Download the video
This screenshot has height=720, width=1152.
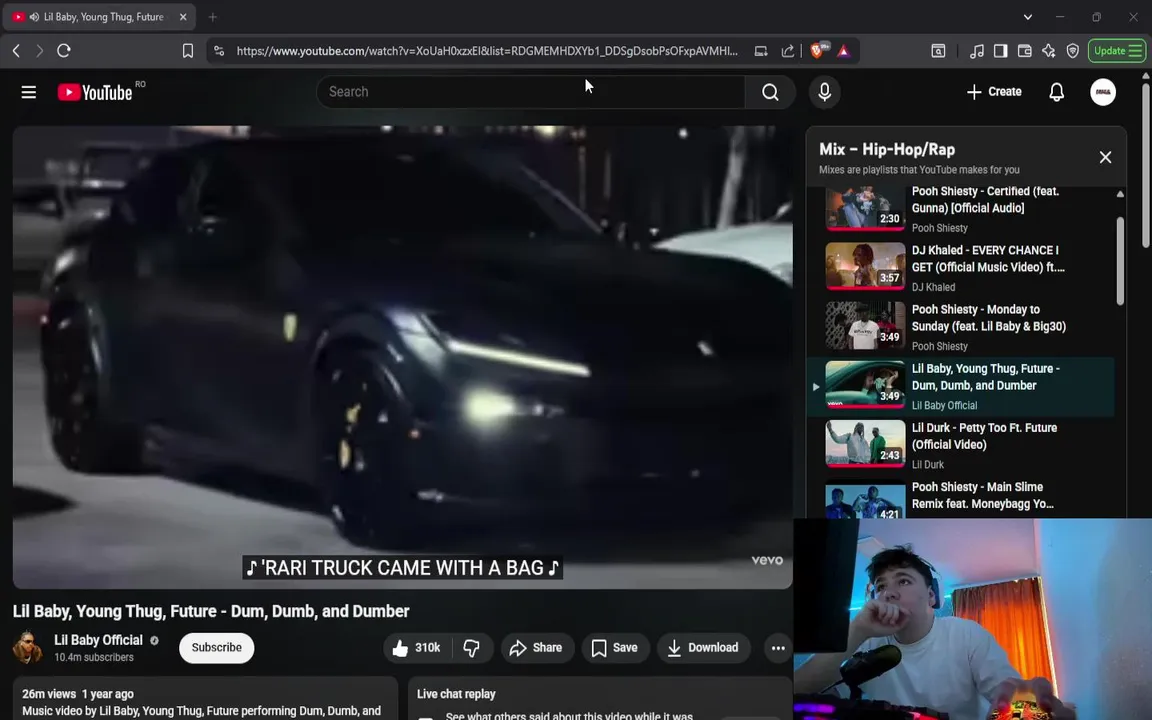703,647
